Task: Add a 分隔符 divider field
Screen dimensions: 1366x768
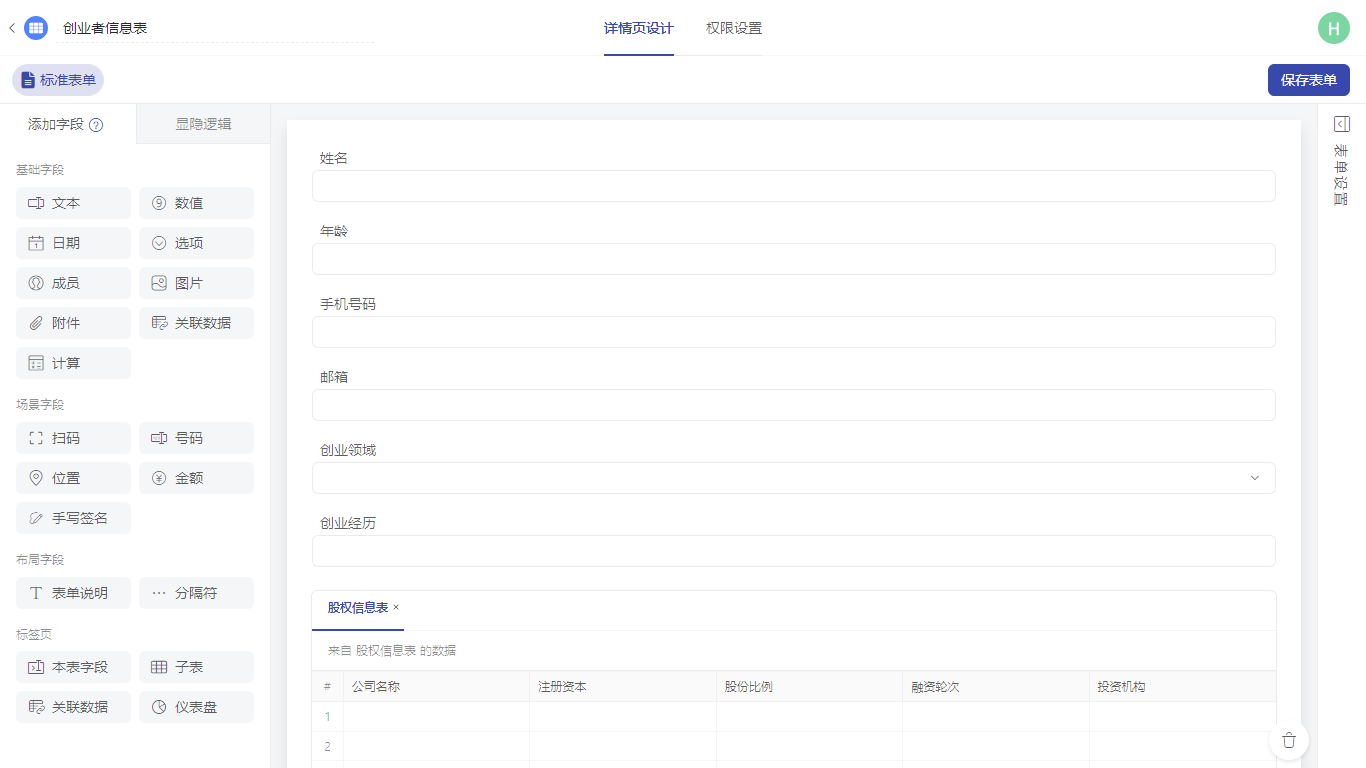Action: click(x=196, y=593)
